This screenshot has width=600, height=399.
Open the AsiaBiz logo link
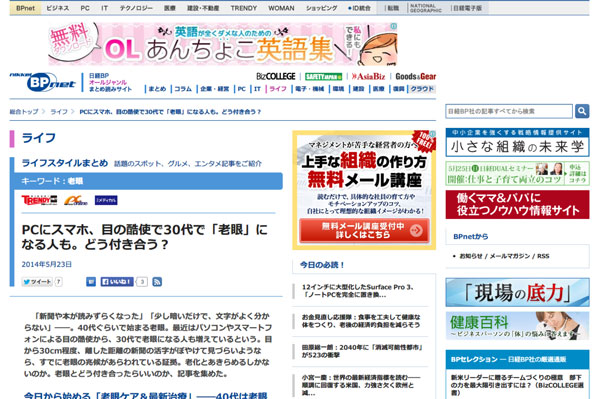[x=368, y=77]
